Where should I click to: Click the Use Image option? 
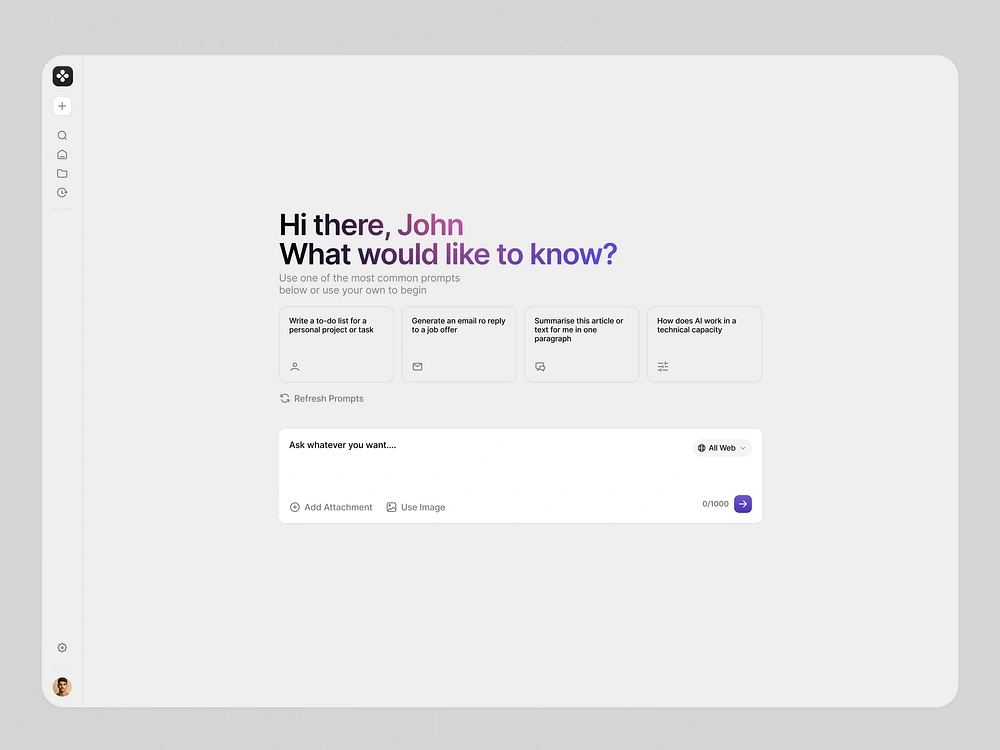[416, 507]
